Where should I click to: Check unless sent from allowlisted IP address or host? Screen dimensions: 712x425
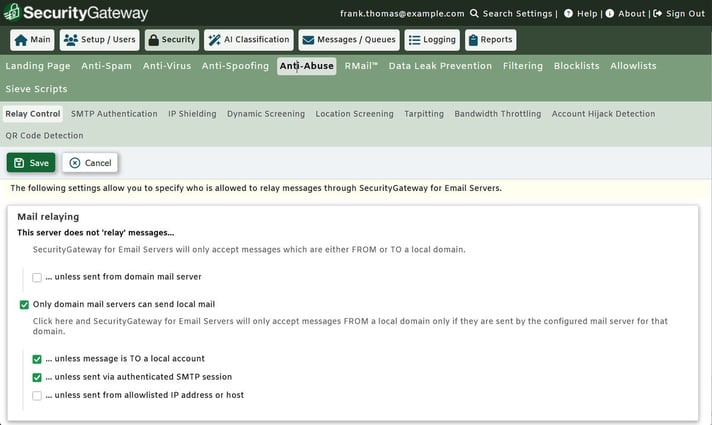tap(37, 395)
